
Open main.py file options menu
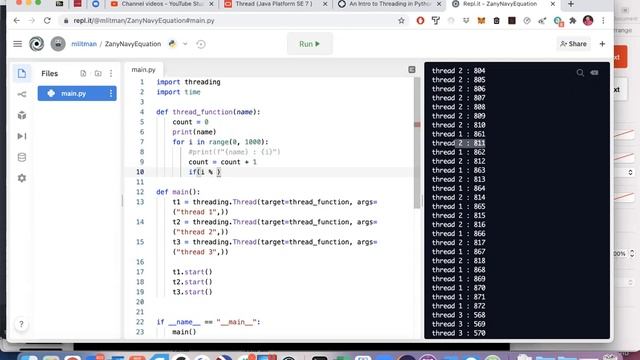(x=111, y=93)
